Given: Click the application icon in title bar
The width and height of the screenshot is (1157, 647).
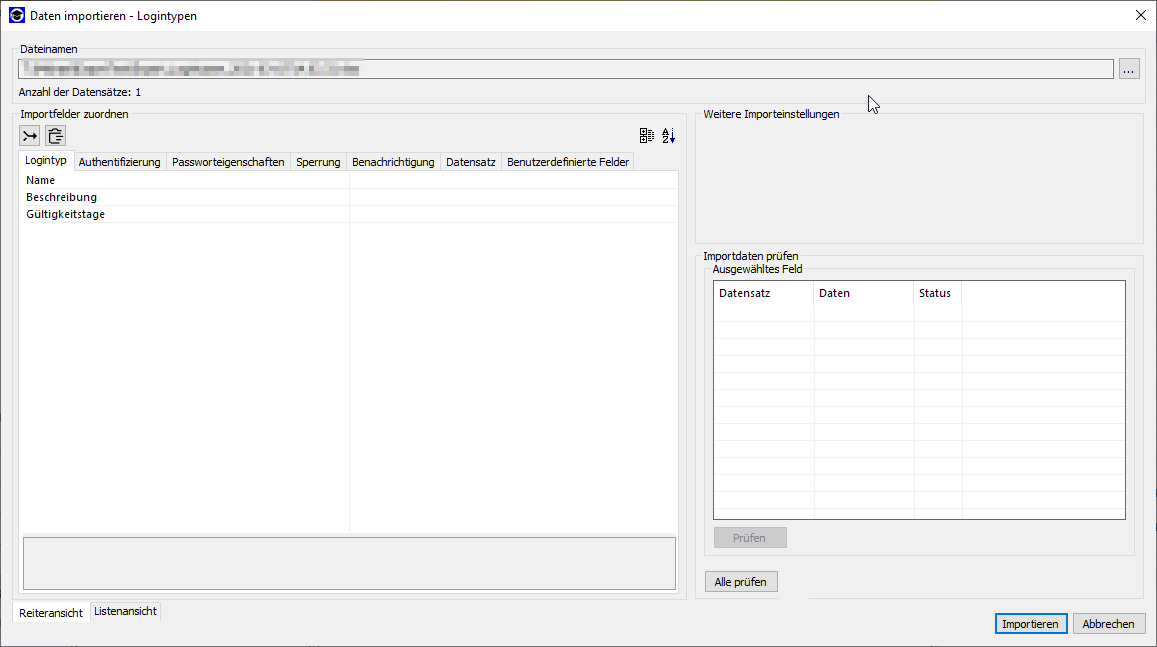Looking at the screenshot, I should 16,15.
